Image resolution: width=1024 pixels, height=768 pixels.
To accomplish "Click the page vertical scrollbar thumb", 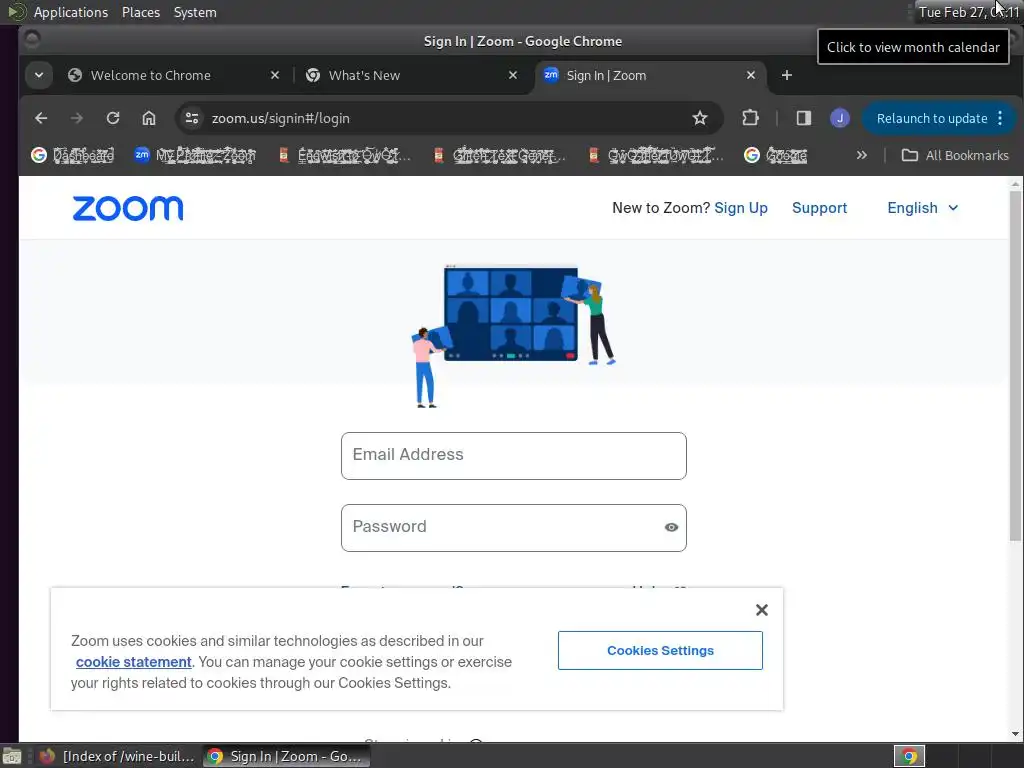I will [x=1015, y=366].
